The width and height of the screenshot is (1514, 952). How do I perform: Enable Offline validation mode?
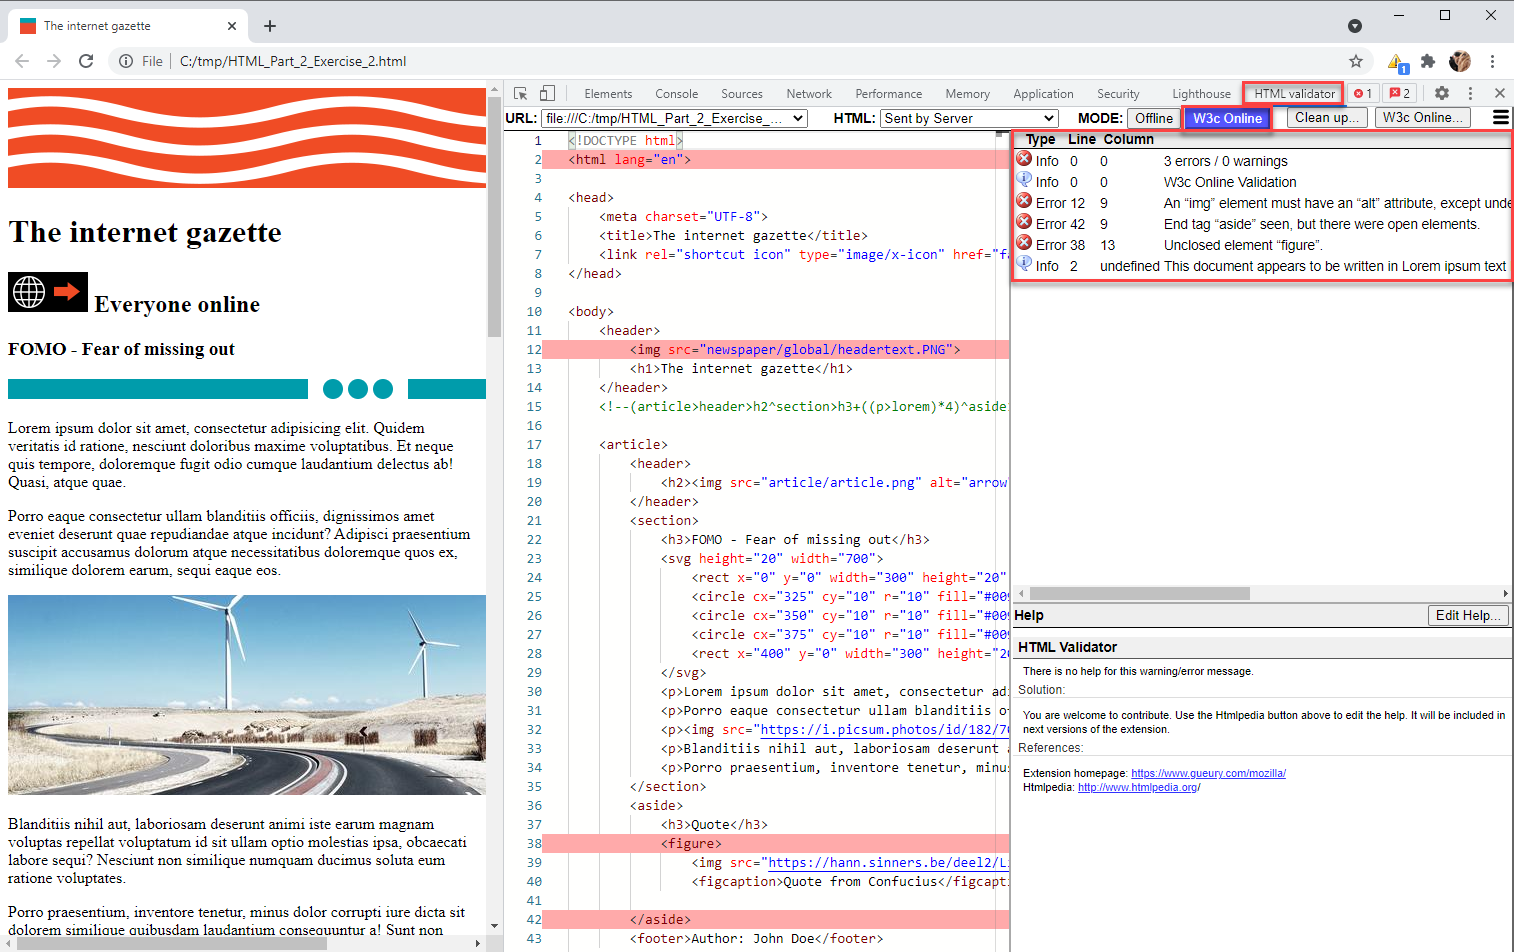(1154, 117)
